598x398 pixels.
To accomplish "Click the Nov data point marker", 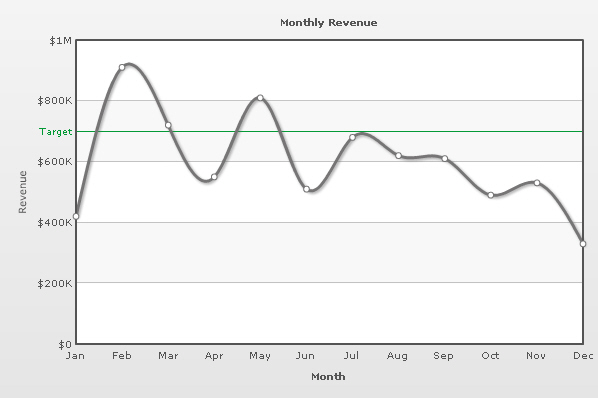I will pos(537,183).
